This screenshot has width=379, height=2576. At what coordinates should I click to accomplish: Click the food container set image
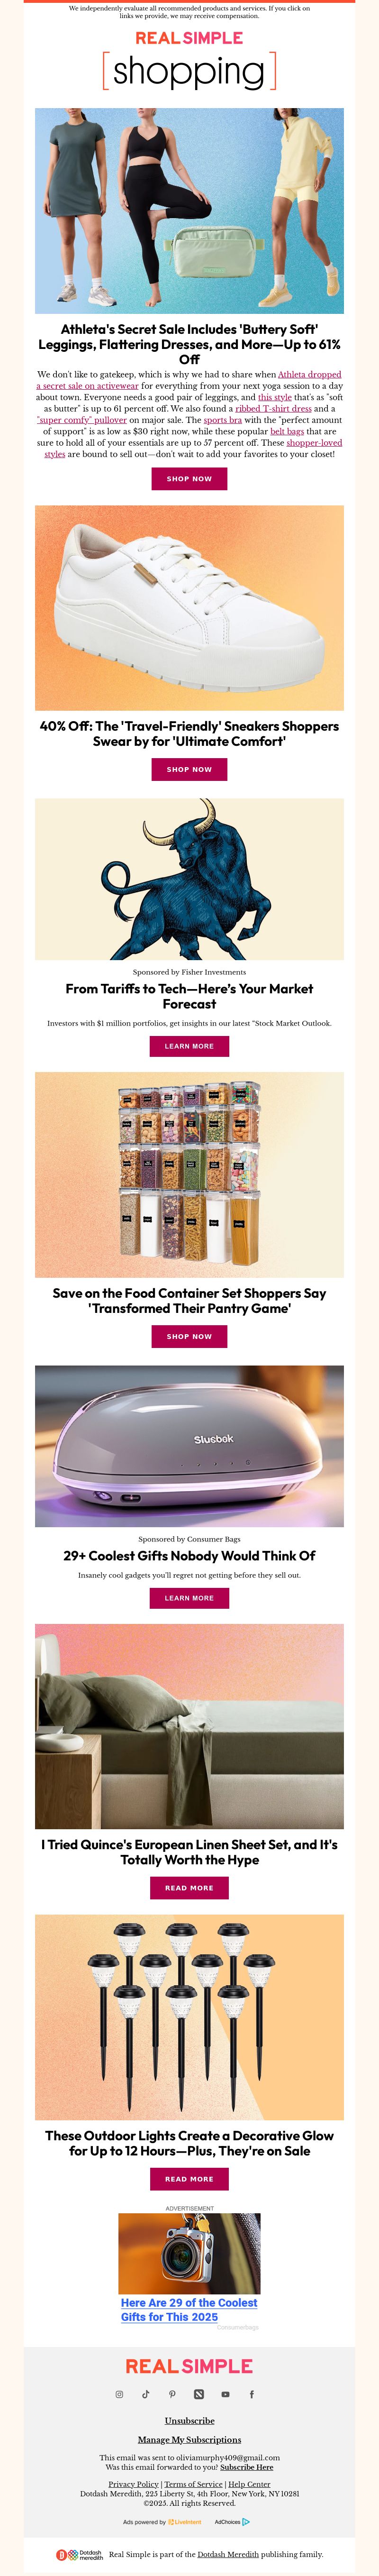tap(189, 1175)
